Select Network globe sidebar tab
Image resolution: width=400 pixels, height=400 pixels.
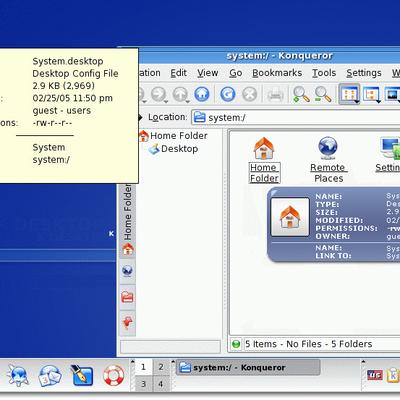pos(128,271)
